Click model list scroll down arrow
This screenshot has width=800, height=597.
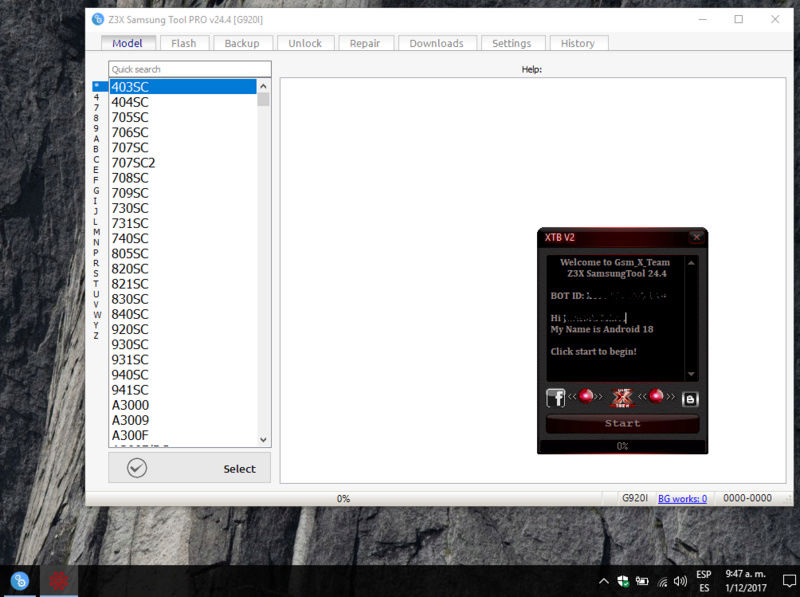tap(263, 439)
